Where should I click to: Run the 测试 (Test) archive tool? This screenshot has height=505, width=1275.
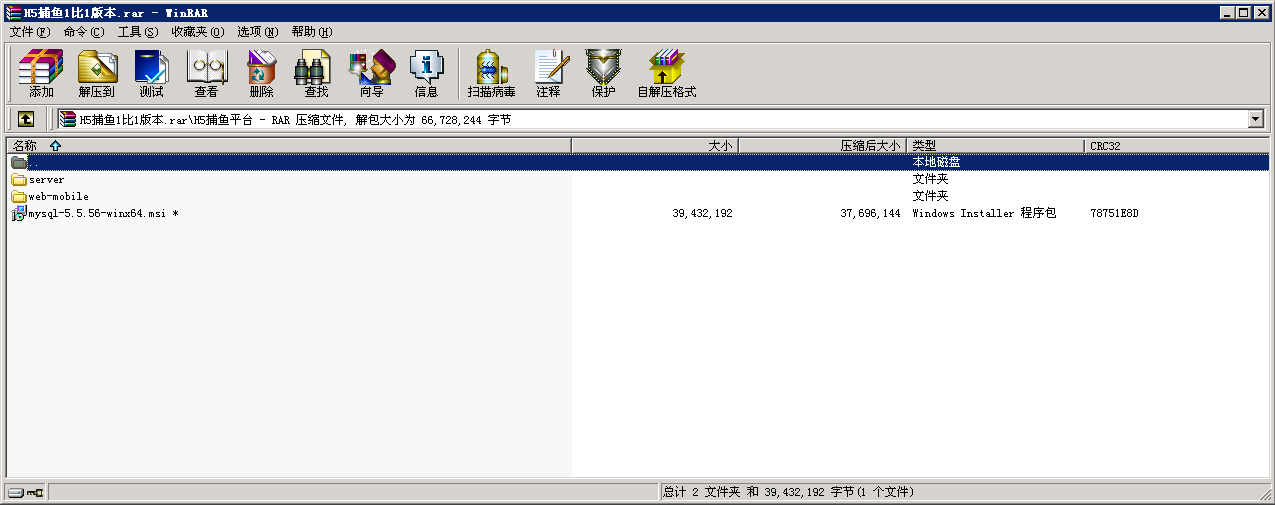pyautogui.click(x=151, y=74)
